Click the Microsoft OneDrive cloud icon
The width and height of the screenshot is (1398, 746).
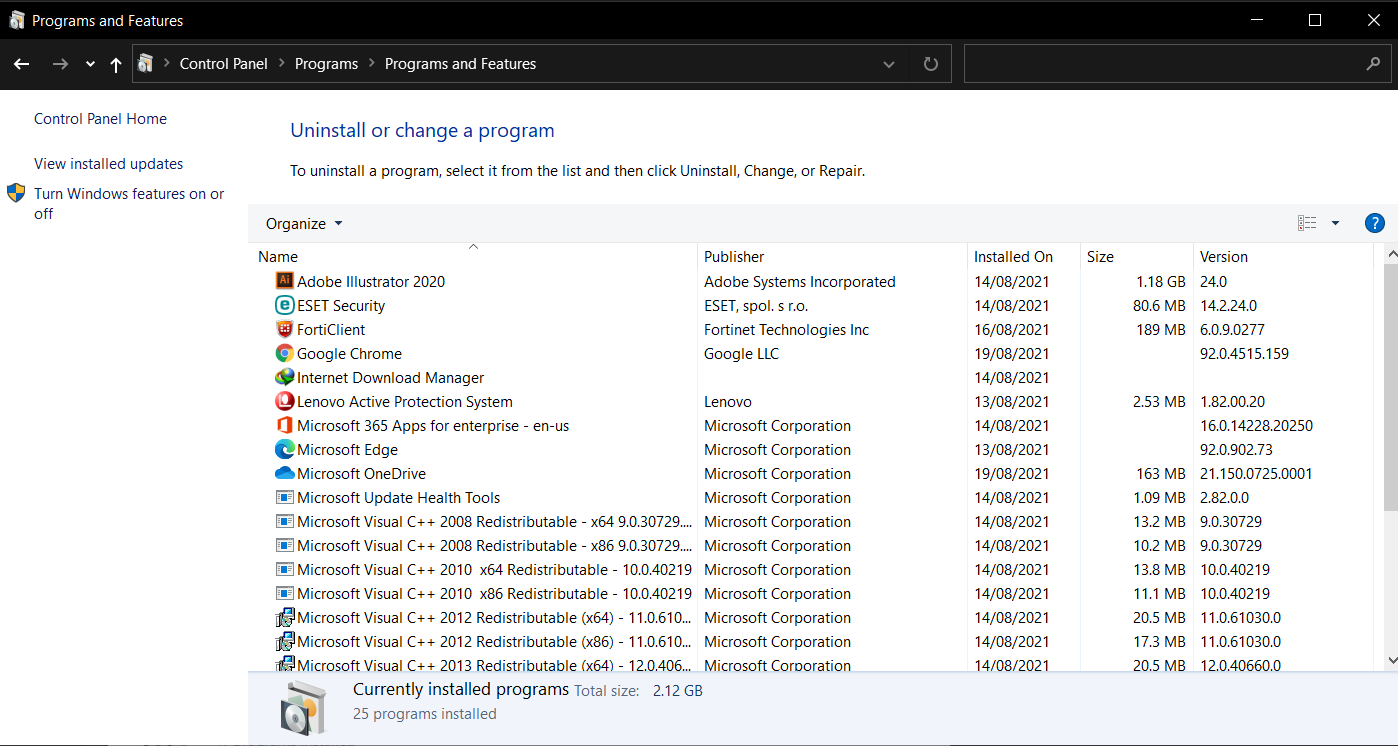(x=284, y=473)
